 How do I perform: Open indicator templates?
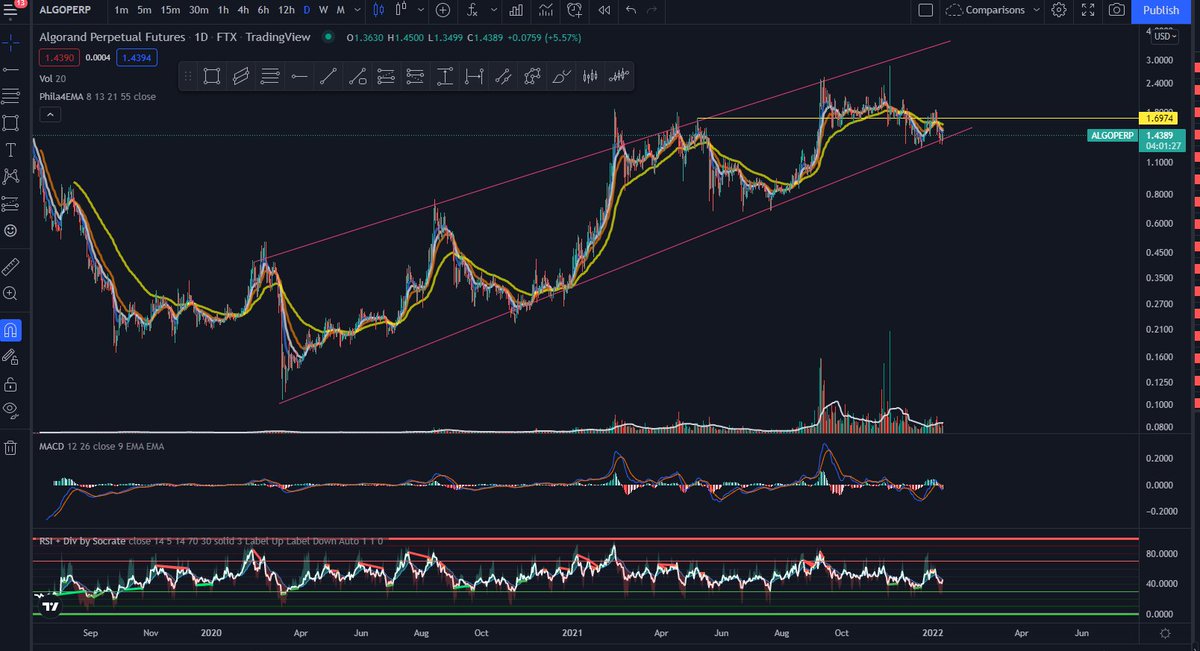[545, 10]
